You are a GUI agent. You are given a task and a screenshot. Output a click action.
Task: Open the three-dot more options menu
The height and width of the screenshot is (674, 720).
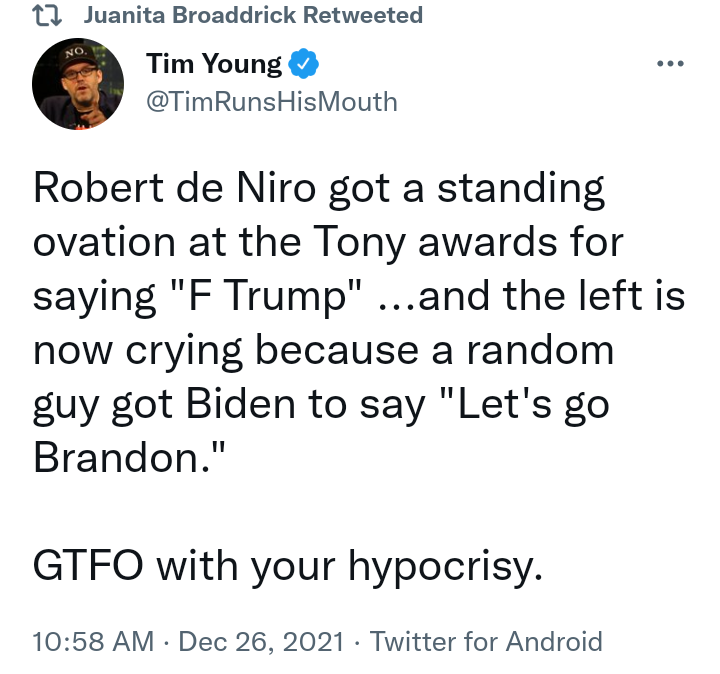(x=670, y=63)
